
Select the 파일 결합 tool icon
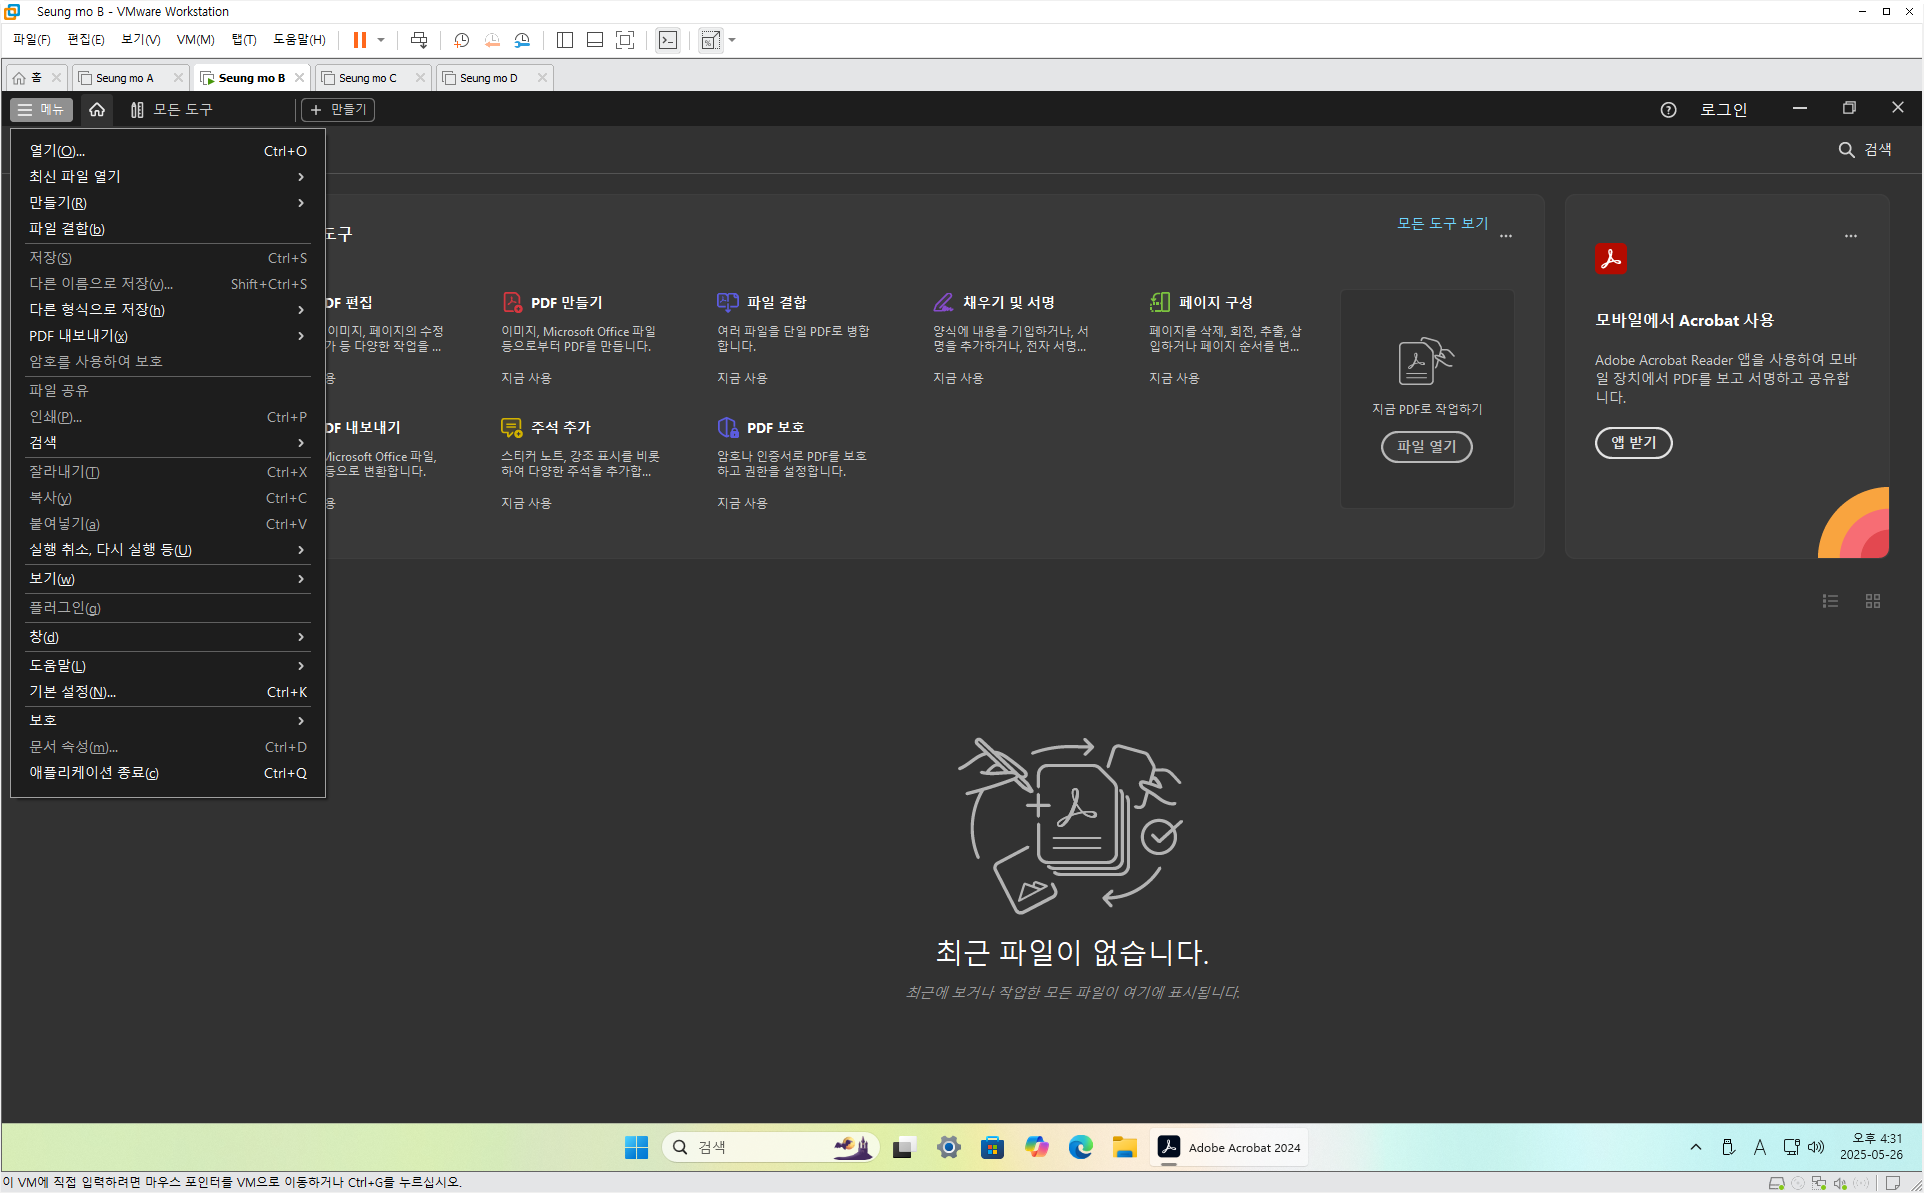[727, 302]
